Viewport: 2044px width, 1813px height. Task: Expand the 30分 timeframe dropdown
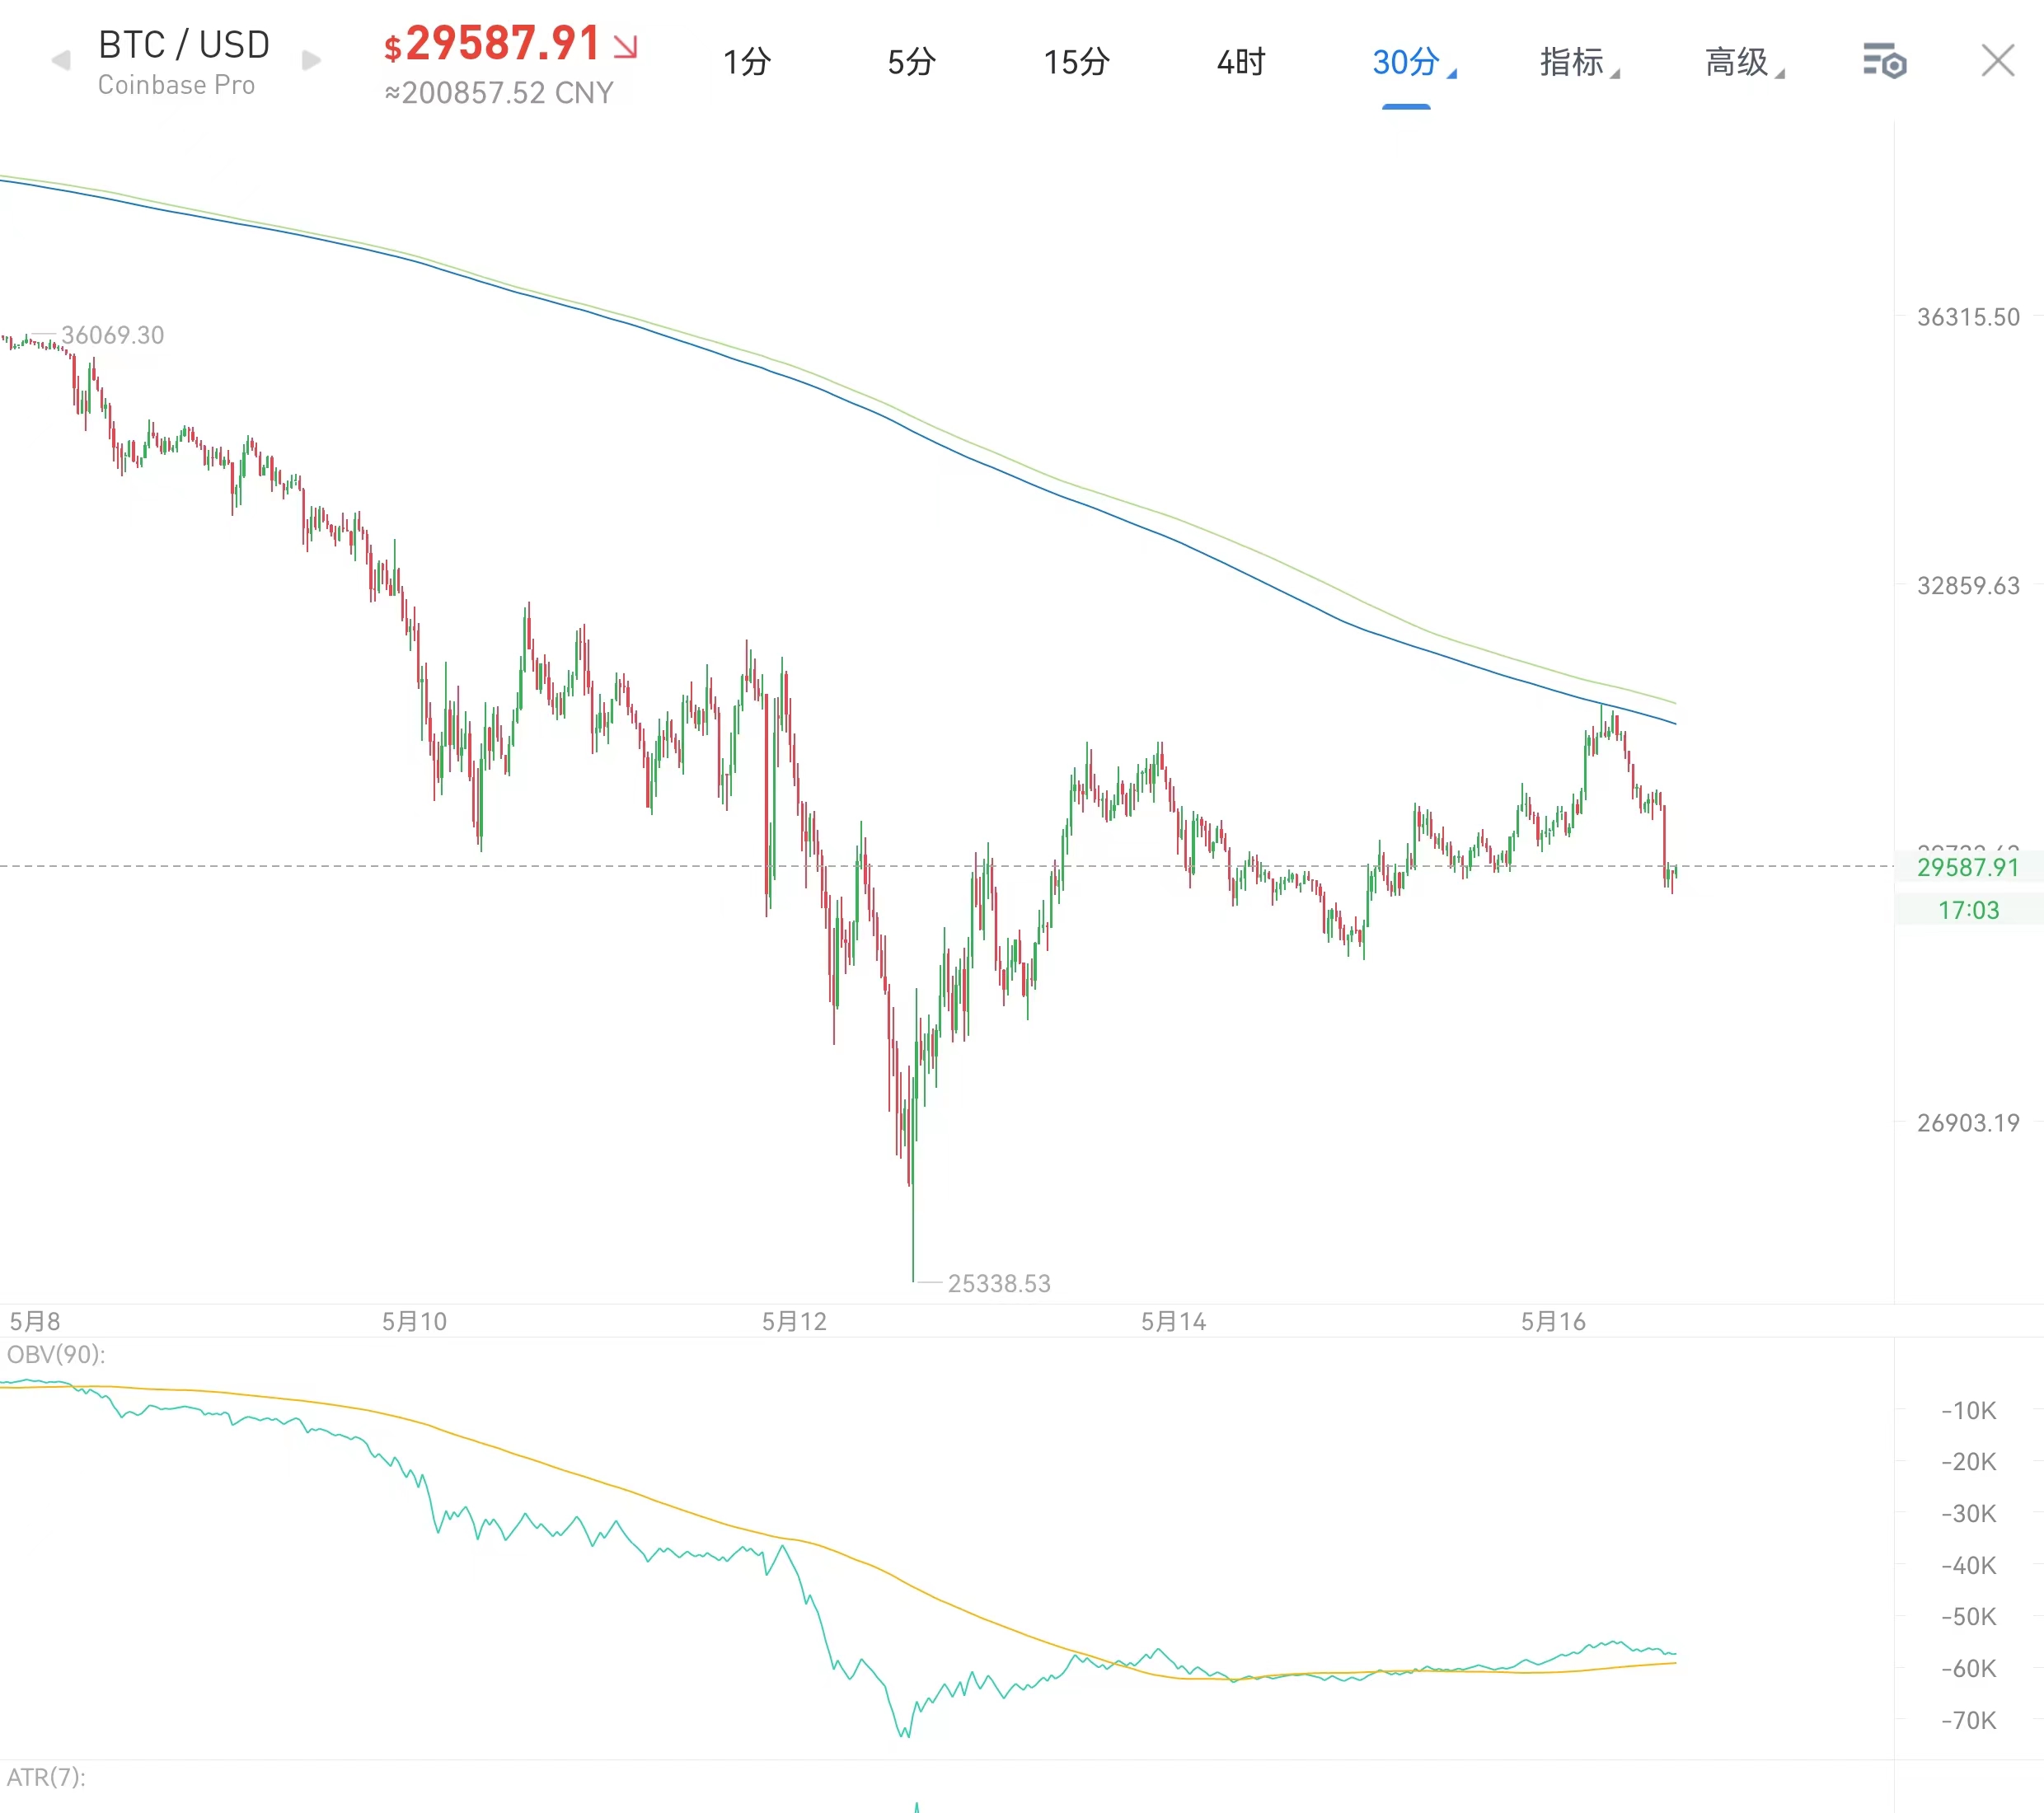[1413, 62]
